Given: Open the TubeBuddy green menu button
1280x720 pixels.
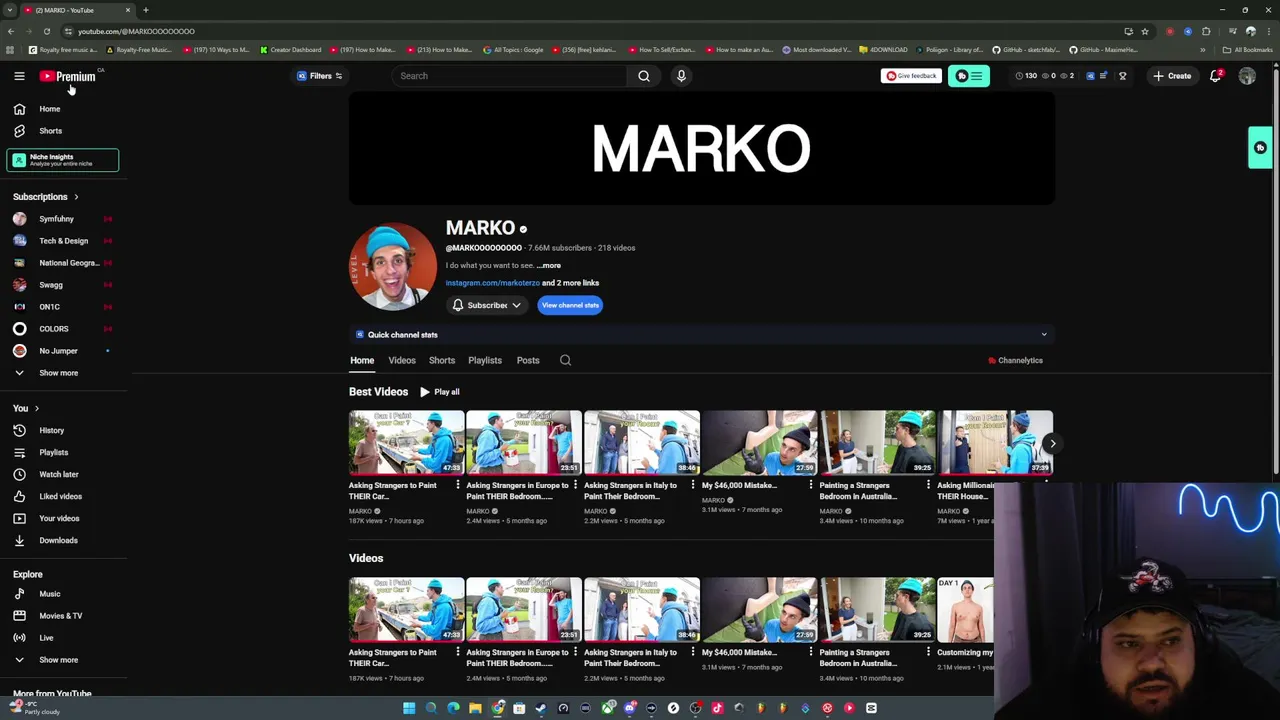Looking at the screenshot, I should click(x=968, y=76).
